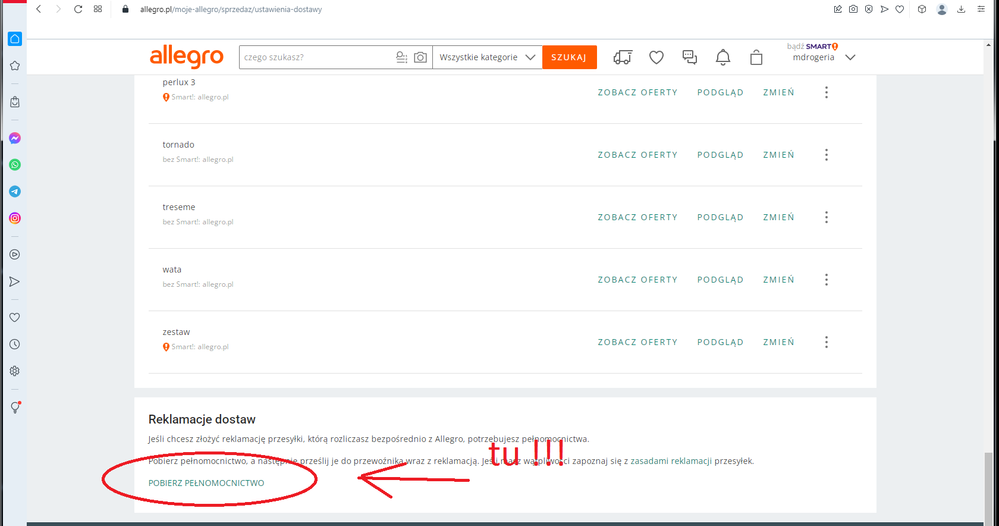The height and width of the screenshot is (526, 999).
Task: Open snapshot camera icon in address bar
Action: coord(853,9)
